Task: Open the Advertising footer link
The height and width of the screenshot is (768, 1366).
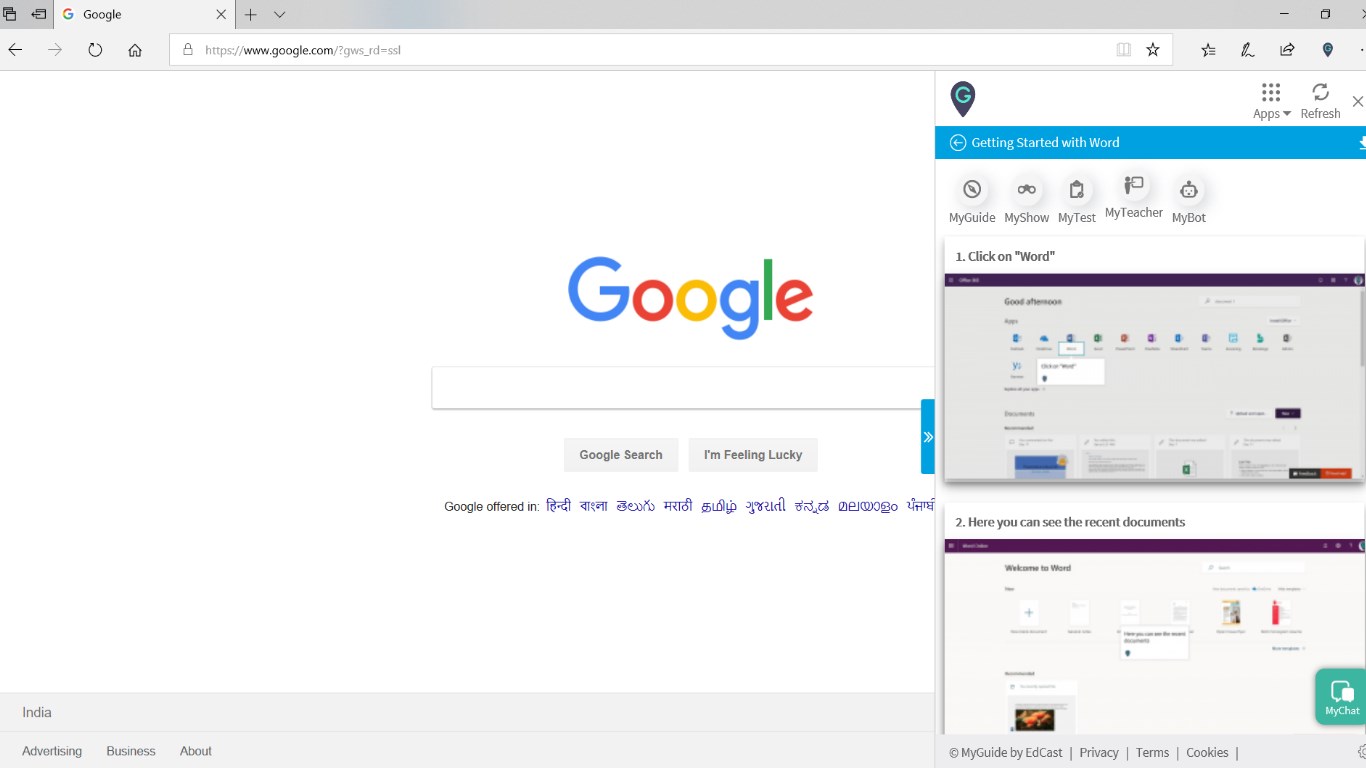Action: (x=52, y=751)
